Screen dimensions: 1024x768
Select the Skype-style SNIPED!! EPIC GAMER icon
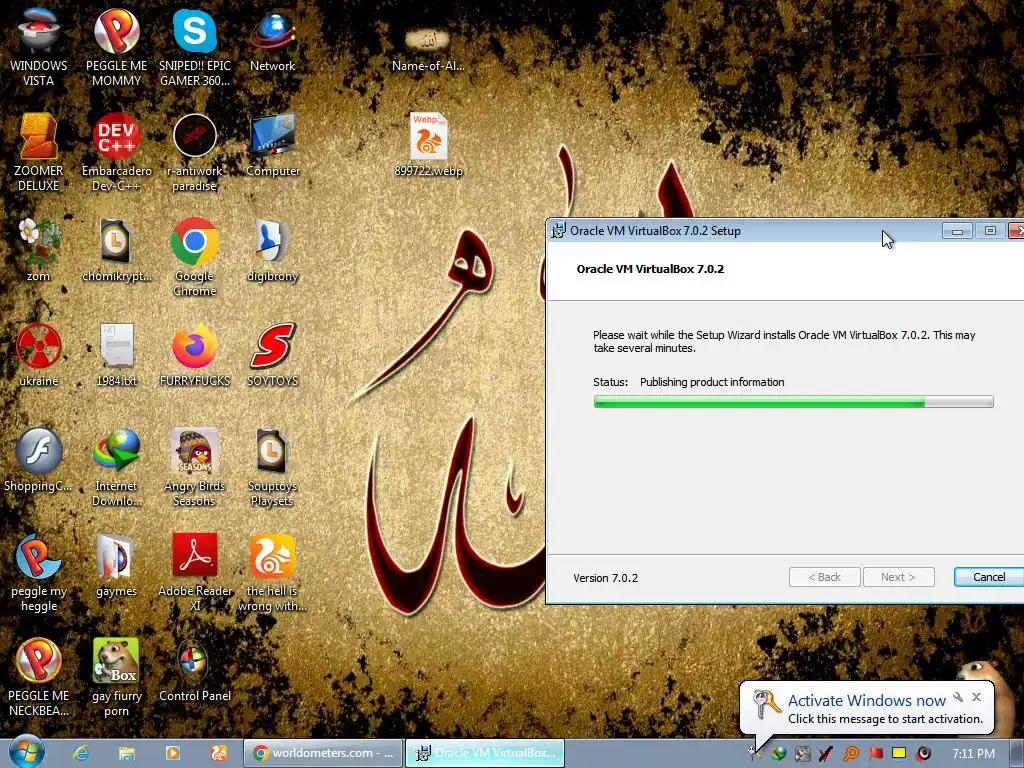(x=195, y=46)
